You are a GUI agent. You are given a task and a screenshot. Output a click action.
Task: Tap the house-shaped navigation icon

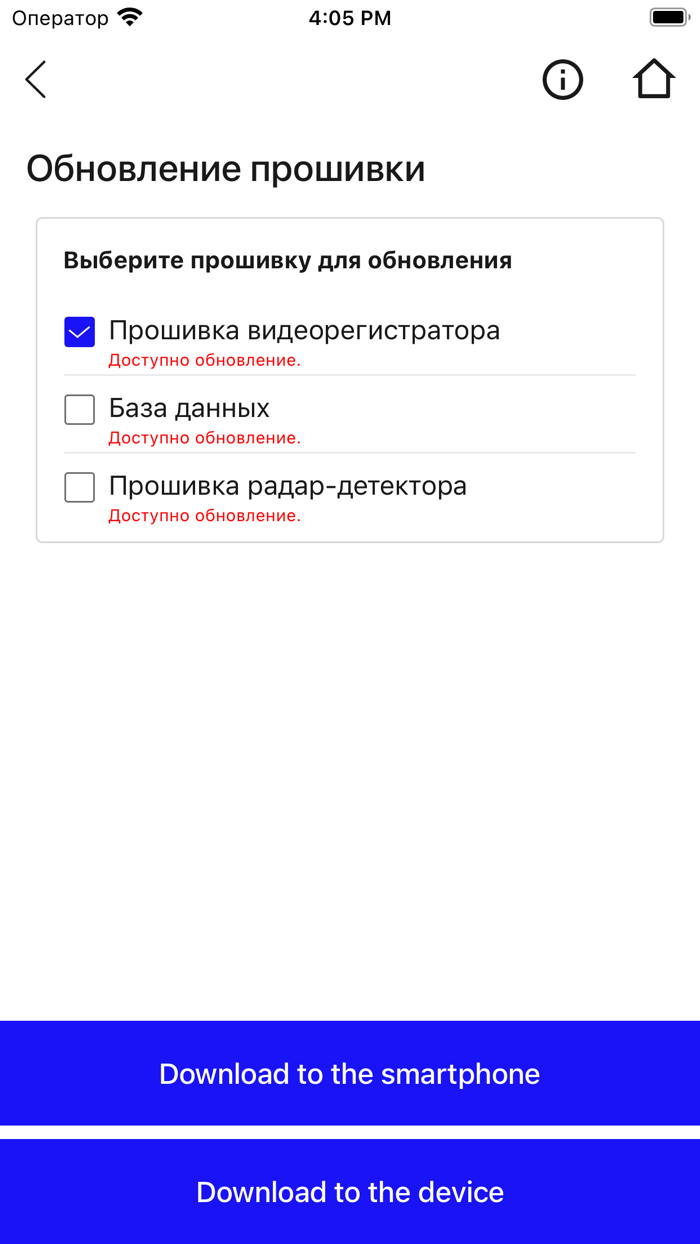point(654,78)
